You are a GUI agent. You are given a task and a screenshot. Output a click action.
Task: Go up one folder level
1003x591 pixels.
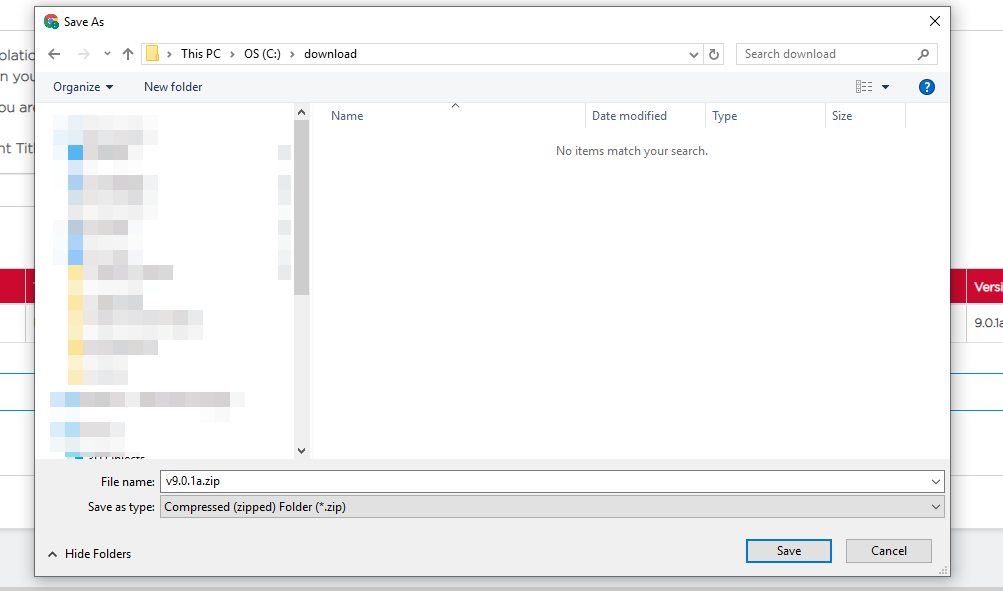(126, 53)
